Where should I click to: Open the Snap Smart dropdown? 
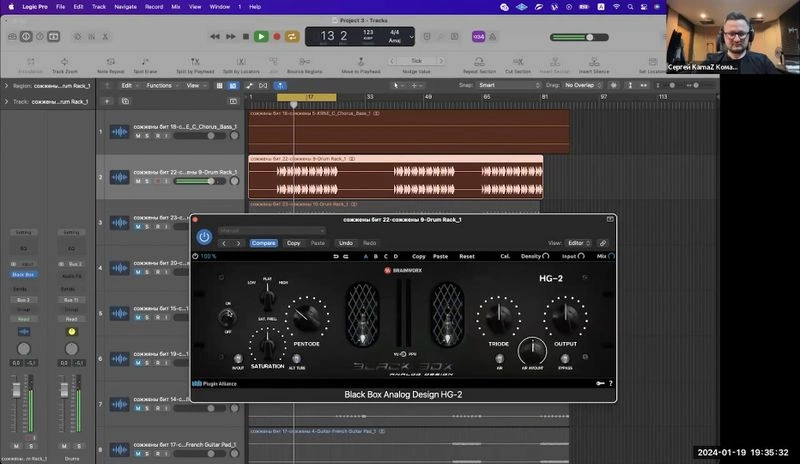pyautogui.click(x=509, y=85)
